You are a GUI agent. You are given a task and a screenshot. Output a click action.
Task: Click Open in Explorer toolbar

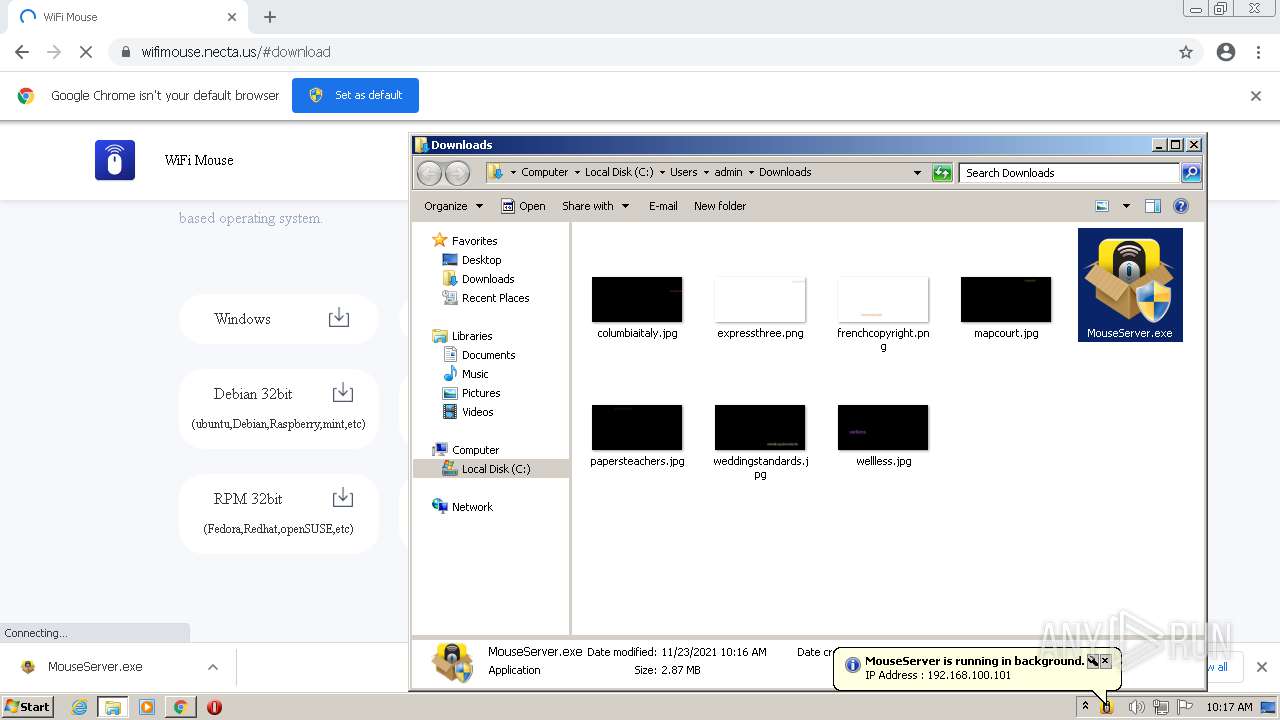coord(523,206)
